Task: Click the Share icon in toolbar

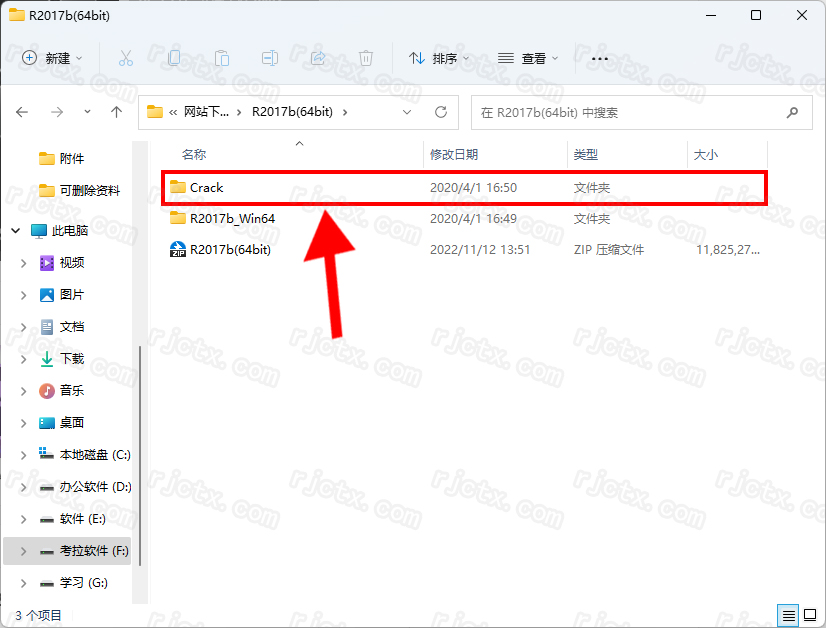Action: coord(318,58)
